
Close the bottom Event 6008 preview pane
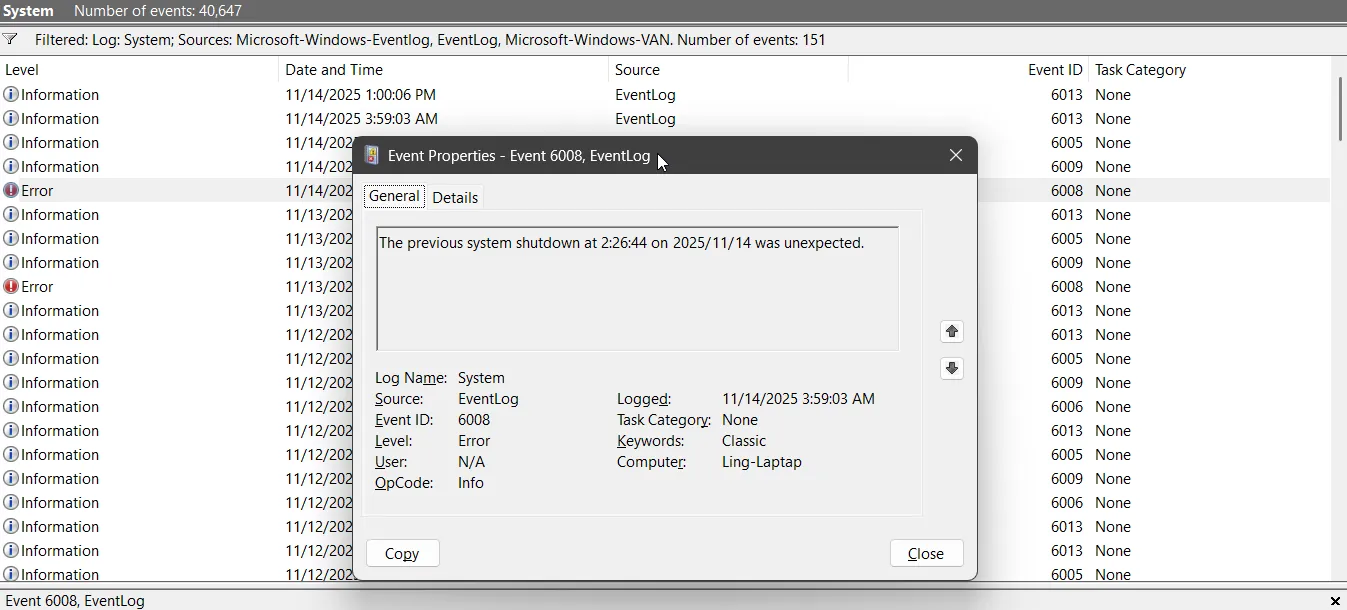(1335, 601)
